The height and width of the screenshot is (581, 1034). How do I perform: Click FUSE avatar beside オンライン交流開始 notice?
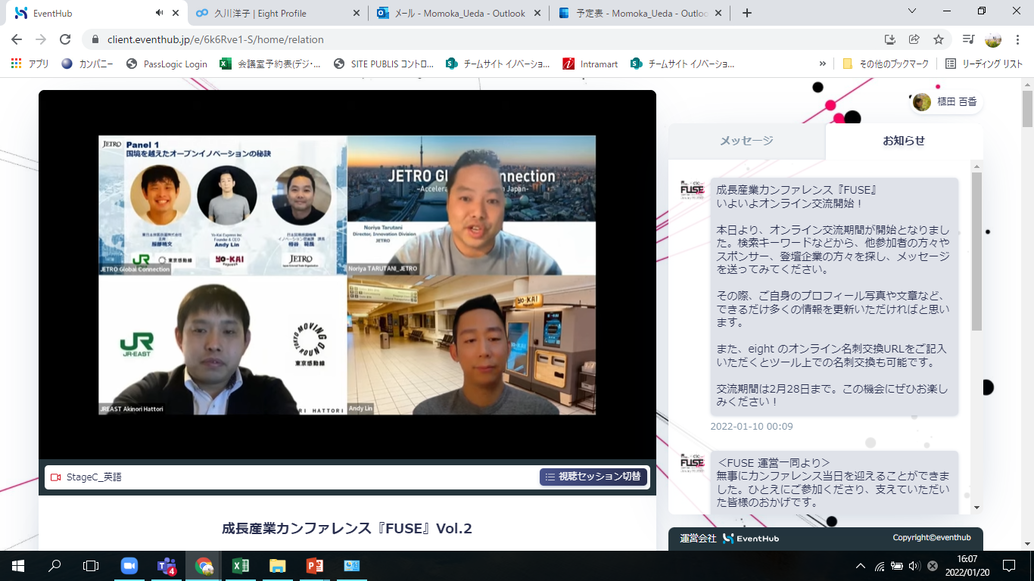692,189
